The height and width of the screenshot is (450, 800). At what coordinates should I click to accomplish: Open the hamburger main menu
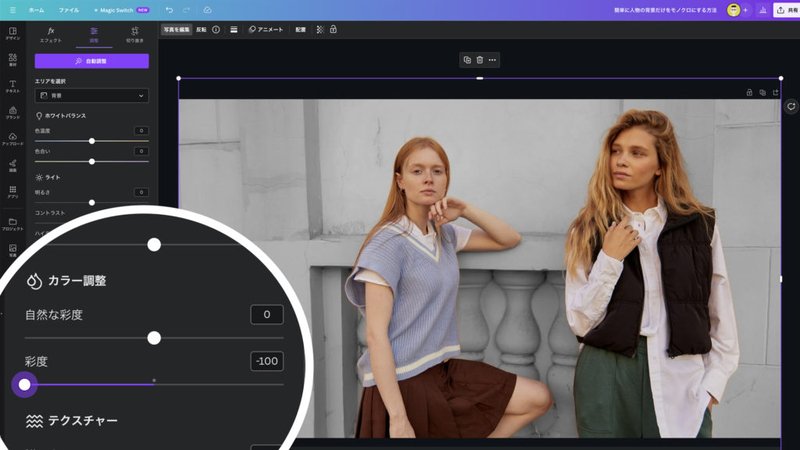[13, 10]
